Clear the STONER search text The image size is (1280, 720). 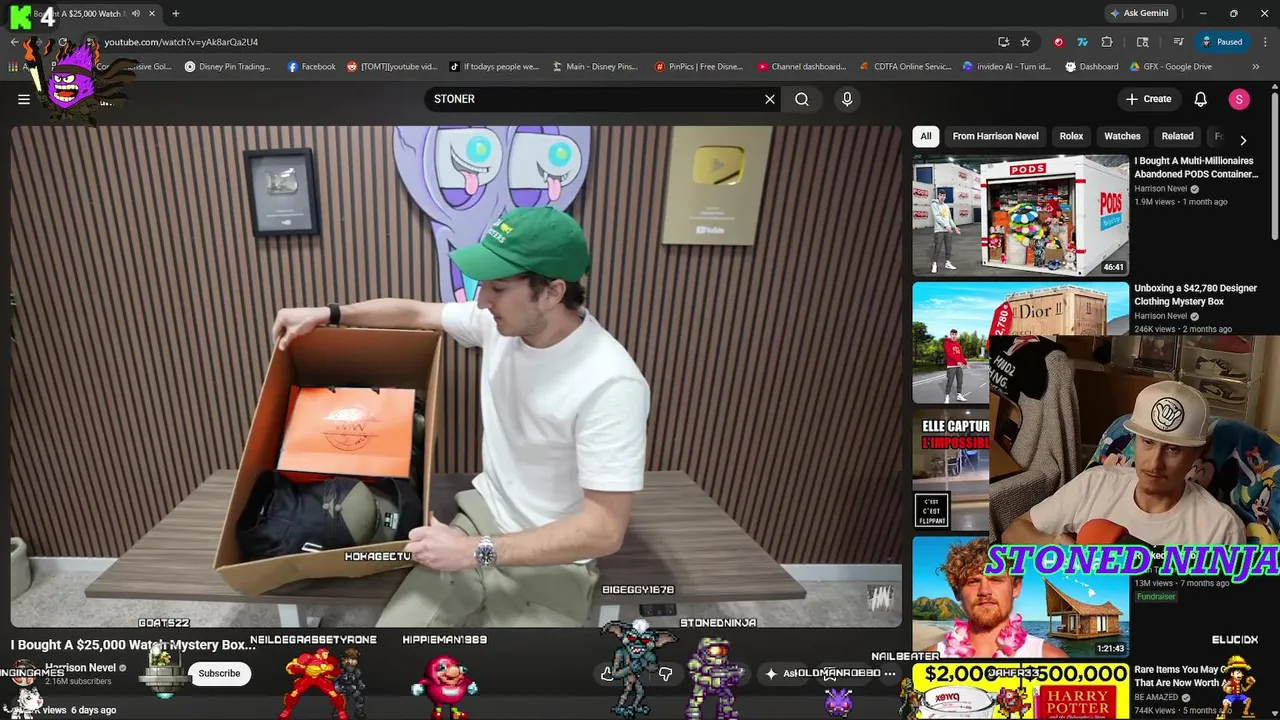tap(770, 99)
